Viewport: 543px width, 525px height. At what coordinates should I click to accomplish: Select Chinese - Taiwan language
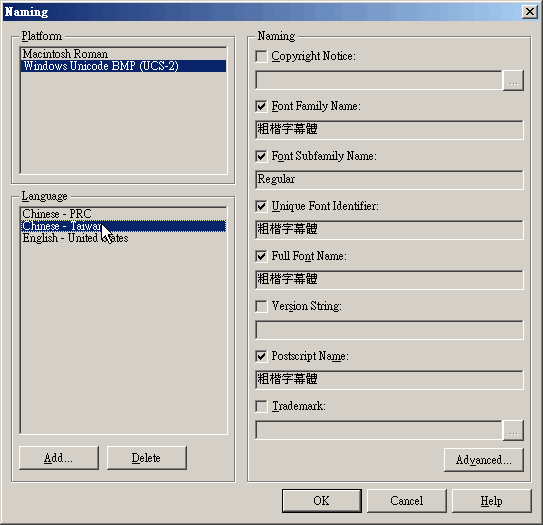click(x=123, y=226)
